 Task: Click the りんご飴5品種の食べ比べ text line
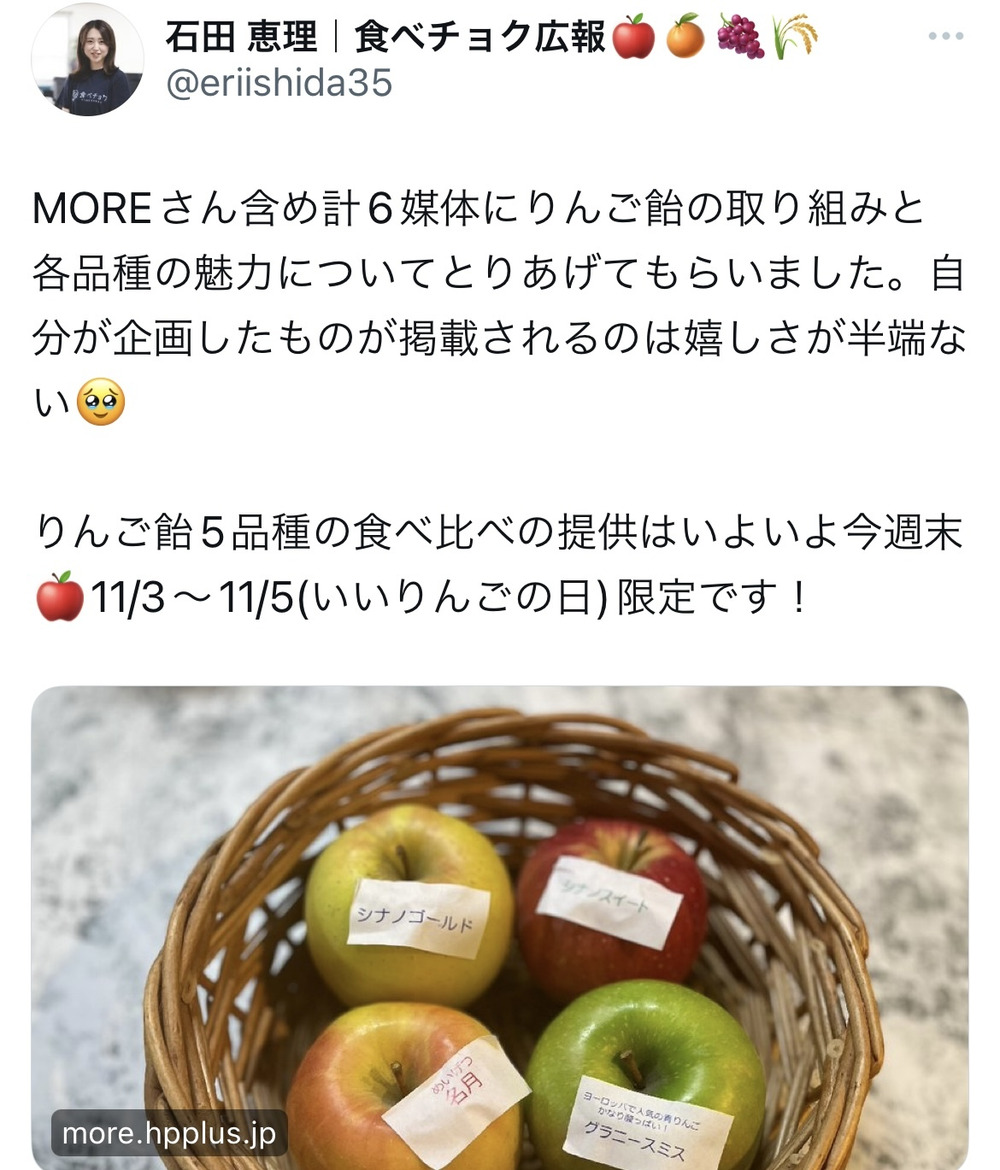tap(499, 532)
